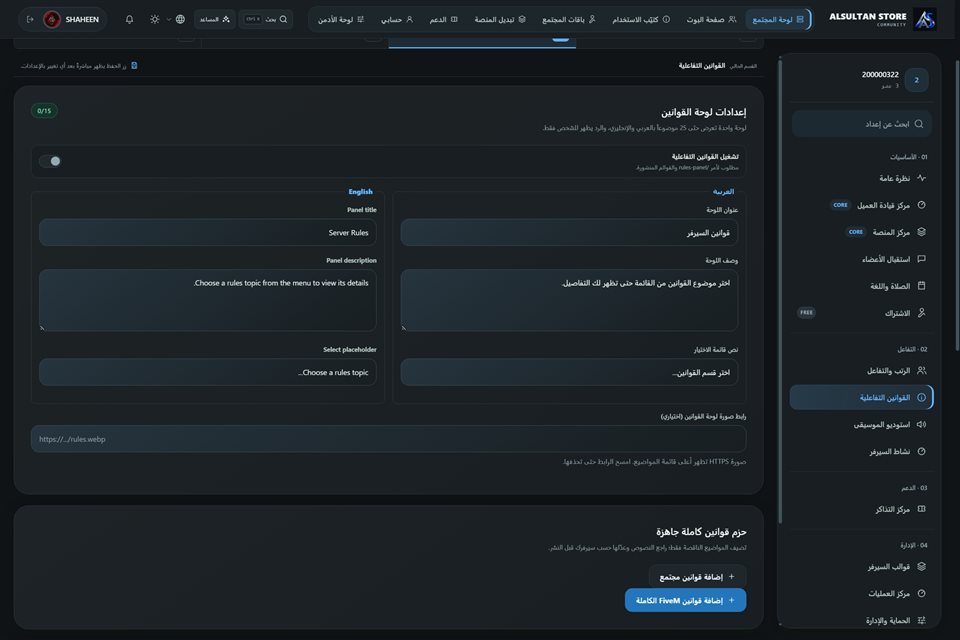
Task: Enable the تشغيل القوانين التفاعلية switch
Action: (x=50, y=161)
